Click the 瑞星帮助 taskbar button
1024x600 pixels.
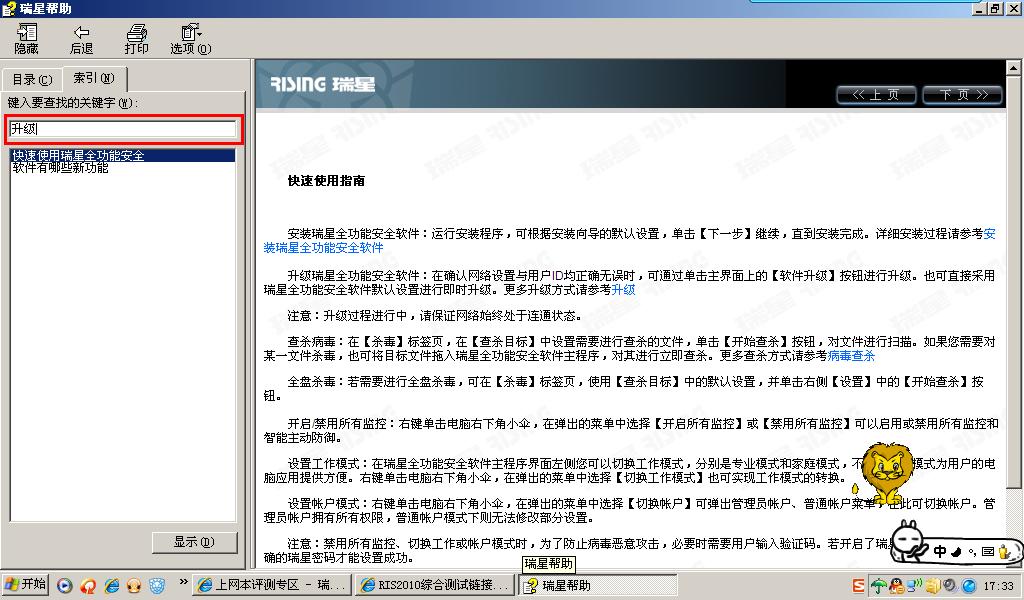point(598,585)
